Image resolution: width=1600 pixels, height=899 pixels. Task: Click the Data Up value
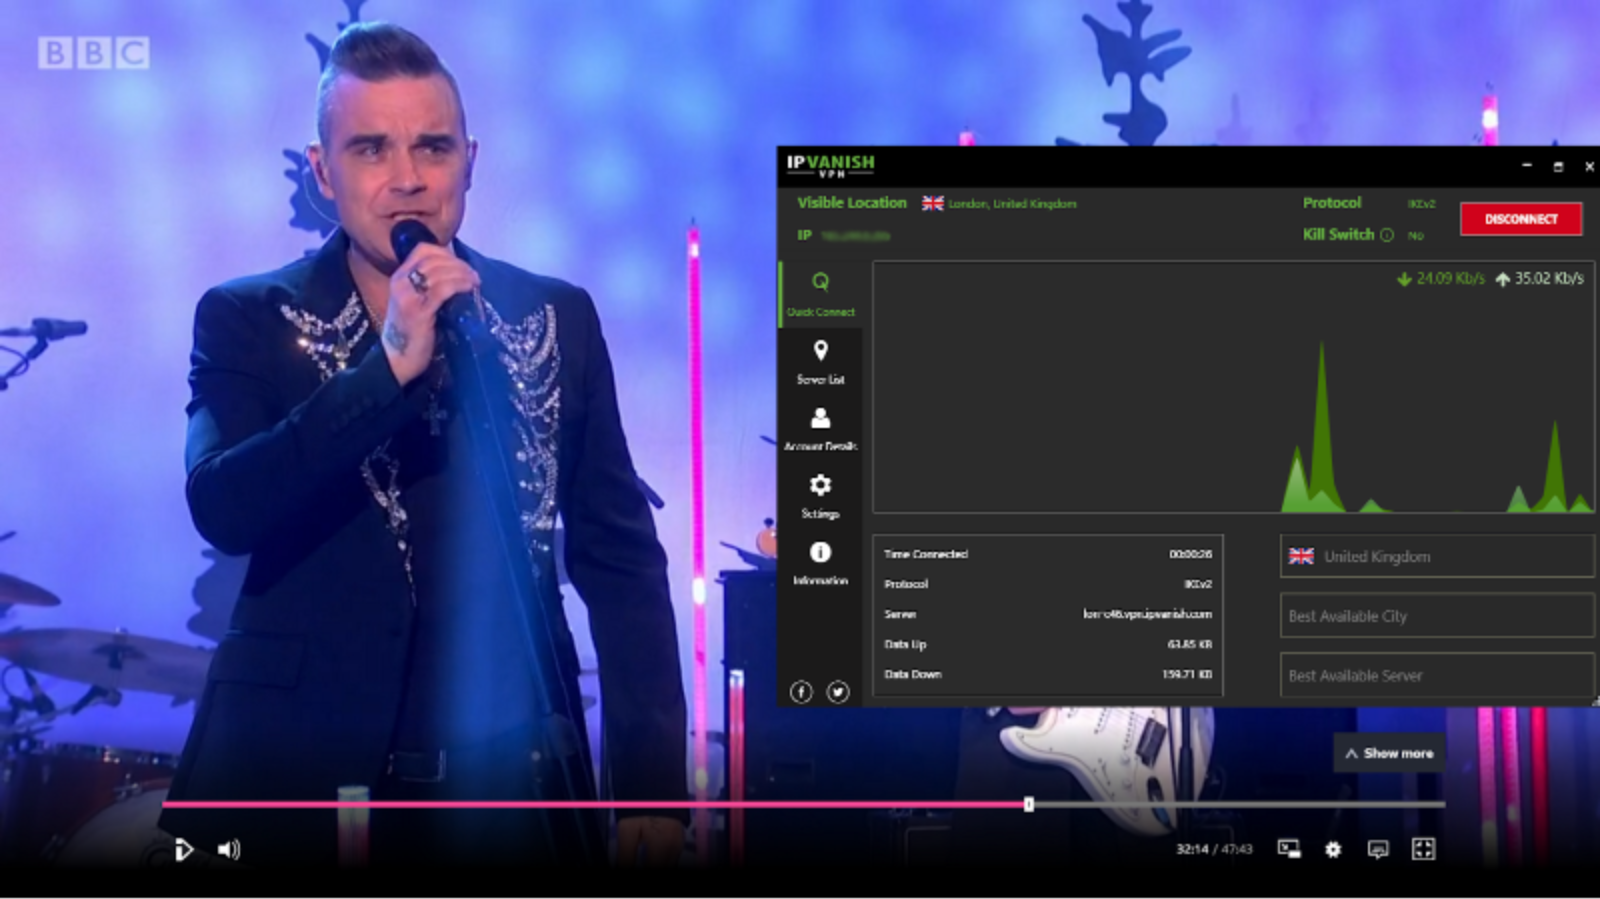(1189, 644)
